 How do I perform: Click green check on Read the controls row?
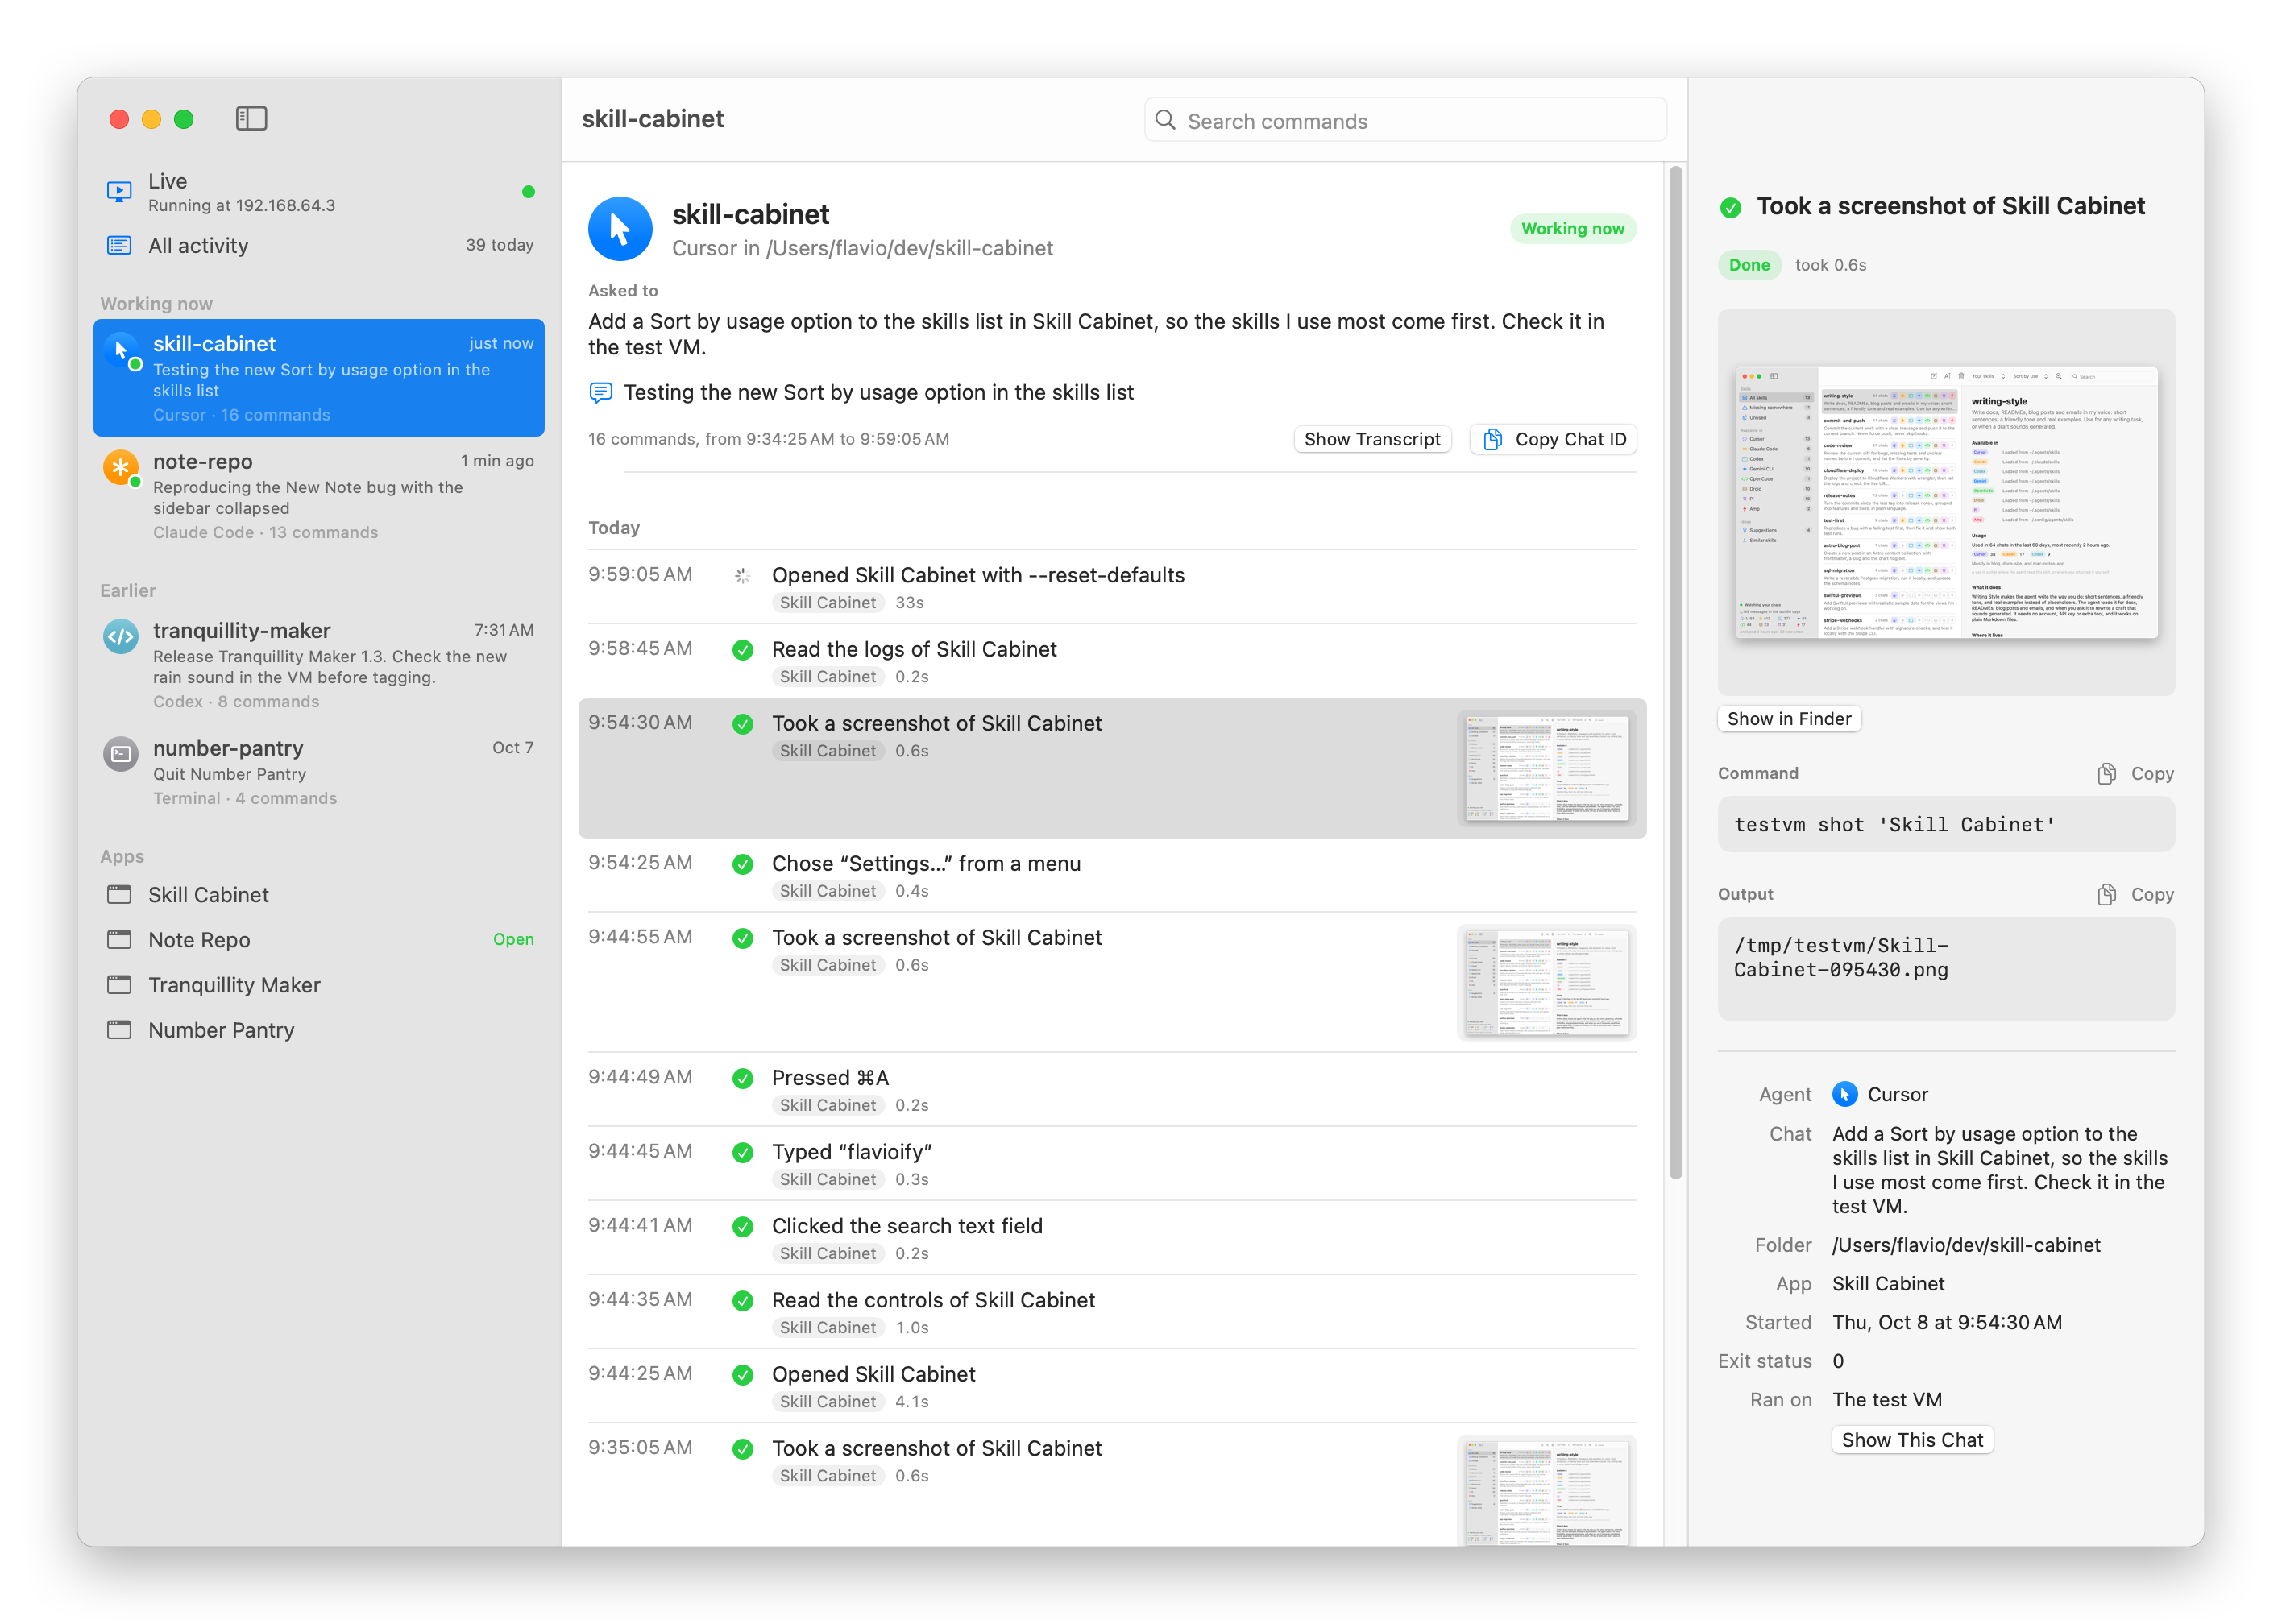point(742,1301)
